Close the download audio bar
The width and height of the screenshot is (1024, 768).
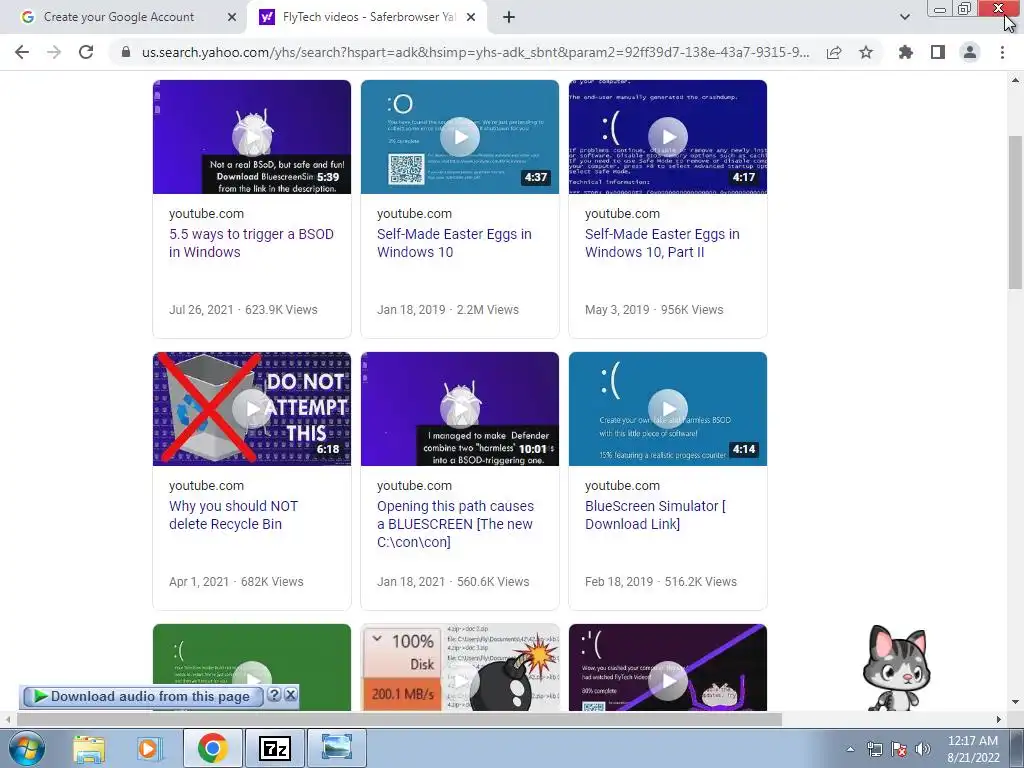pos(291,695)
